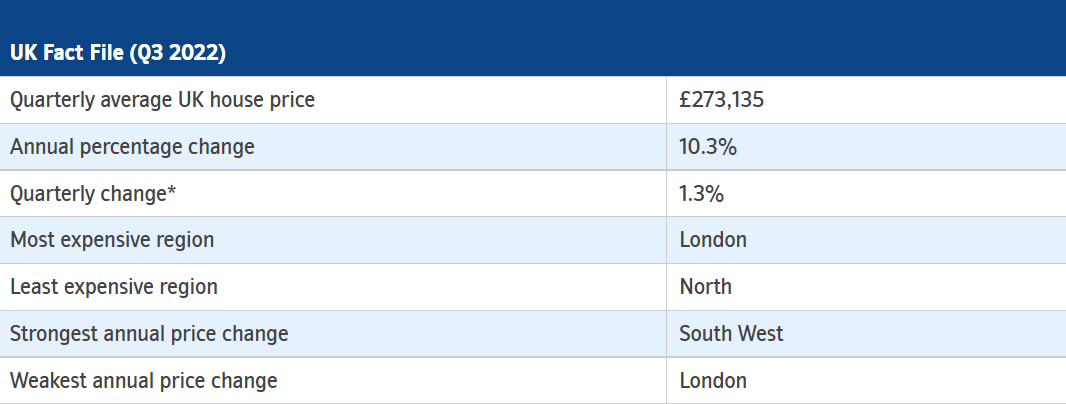This screenshot has height=404, width=1066.
Task: Click the 10.3% value
Action: point(708,147)
